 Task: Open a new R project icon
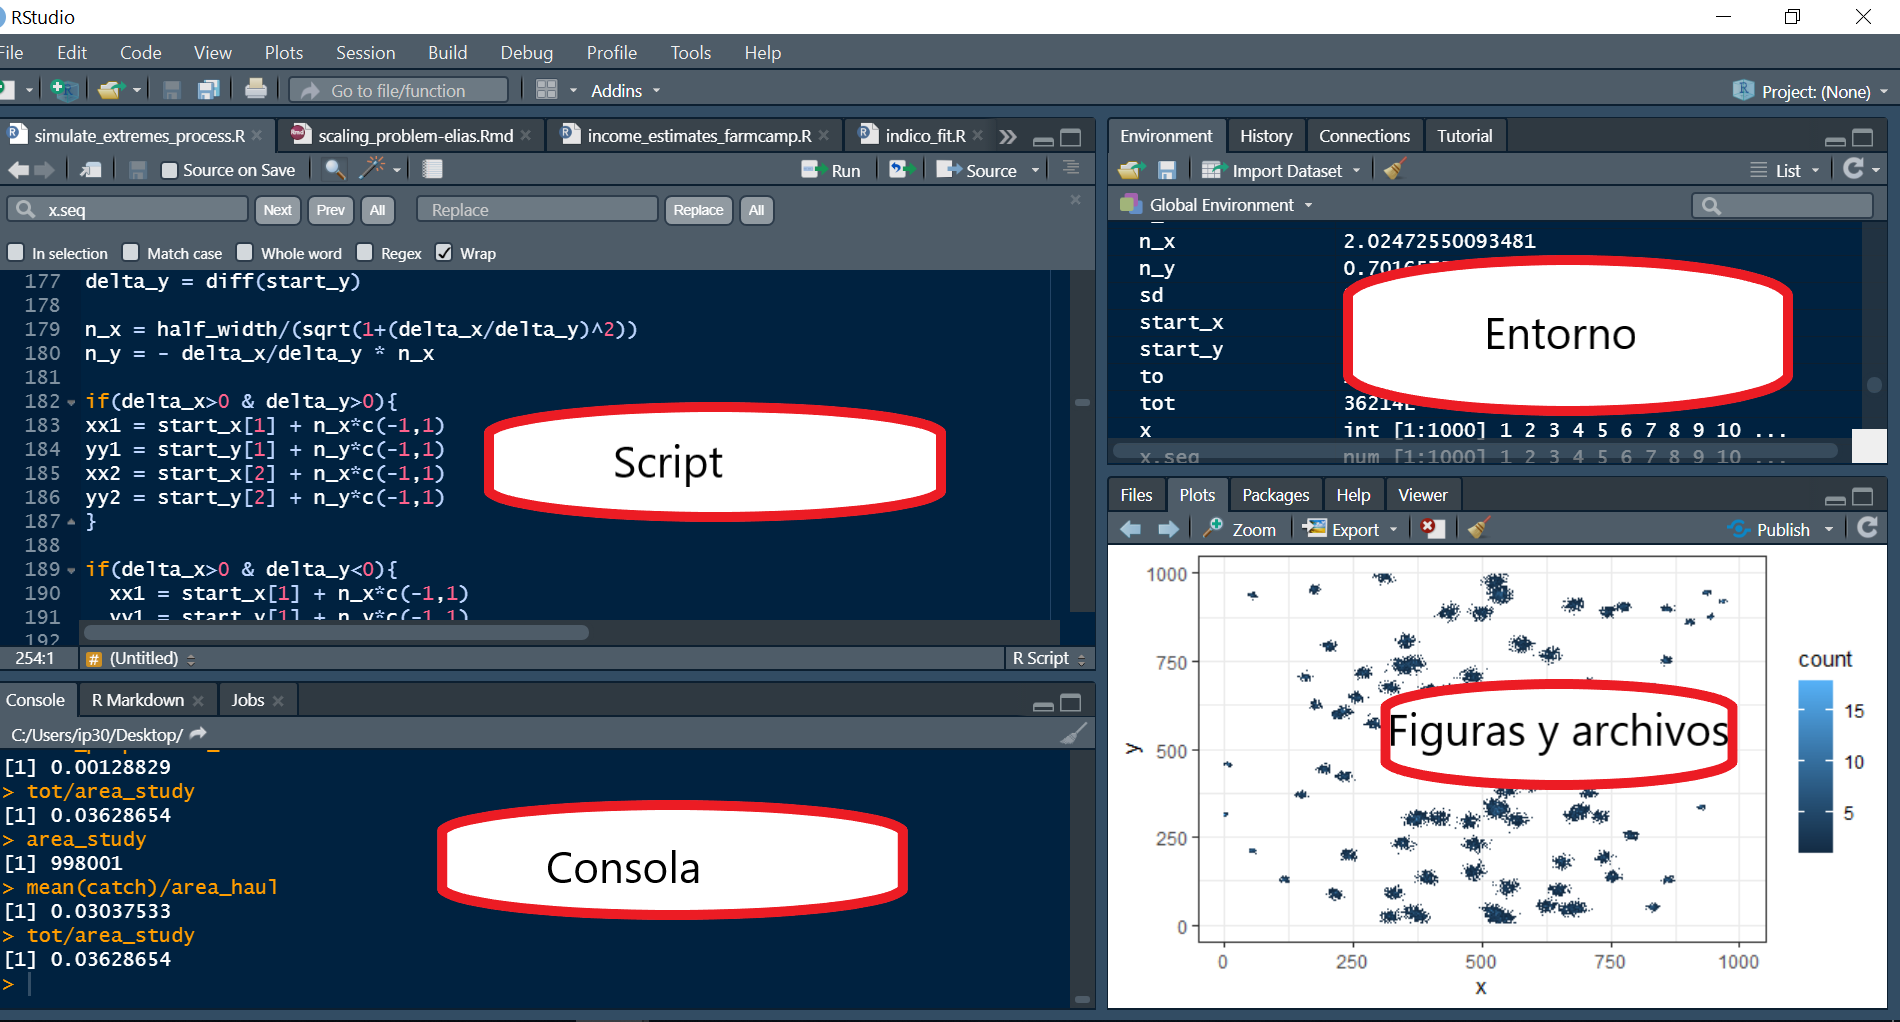tap(64, 90)
